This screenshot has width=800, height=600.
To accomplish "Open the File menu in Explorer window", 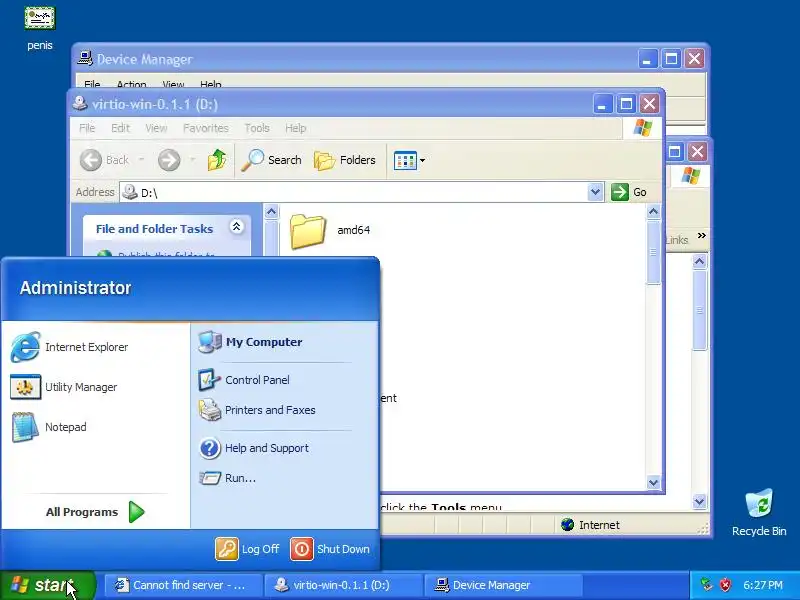I will [x=87, y=128].
